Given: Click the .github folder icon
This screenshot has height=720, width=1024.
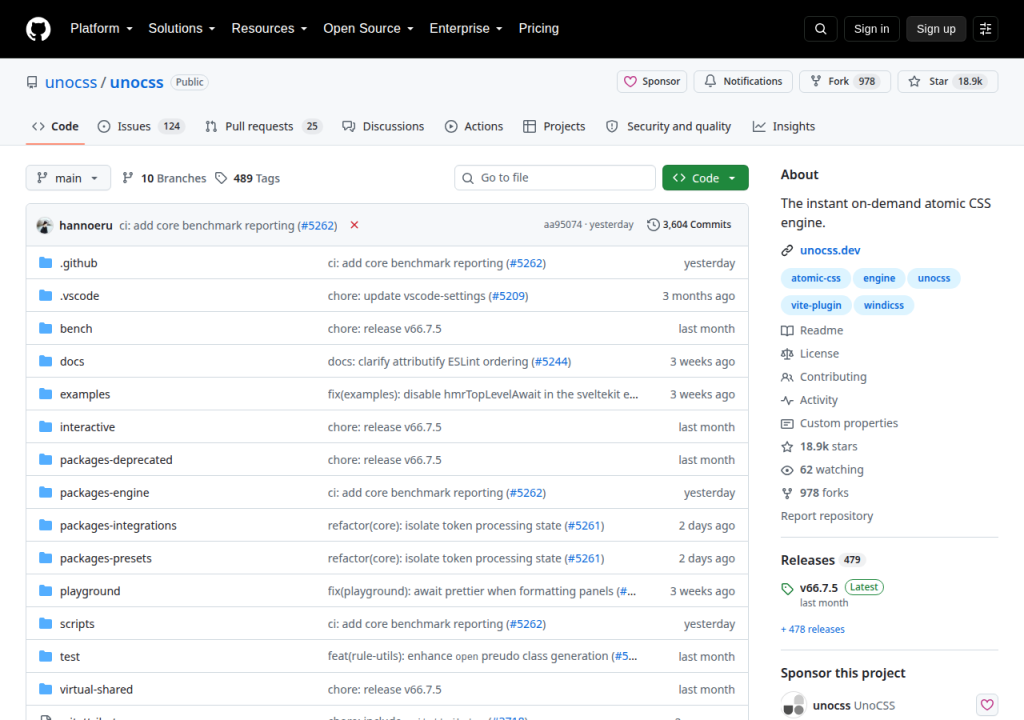Looking at the screenshot, I should (x=45, y=263).
